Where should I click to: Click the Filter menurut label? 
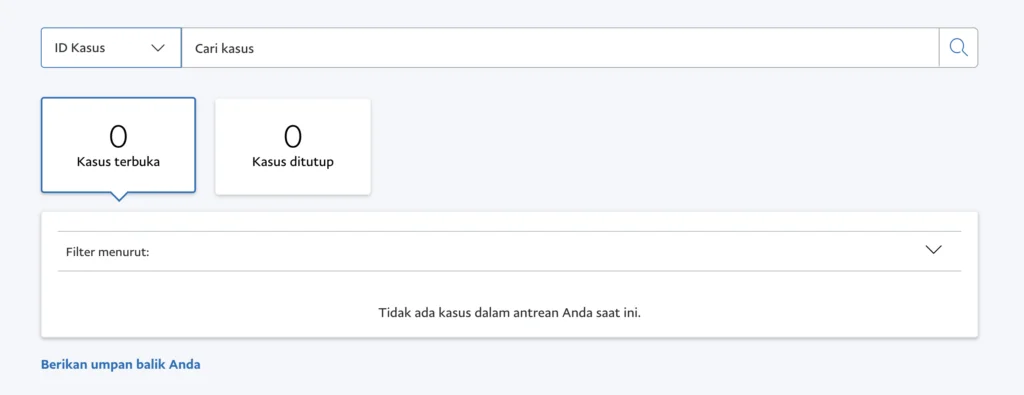point(108,251)
